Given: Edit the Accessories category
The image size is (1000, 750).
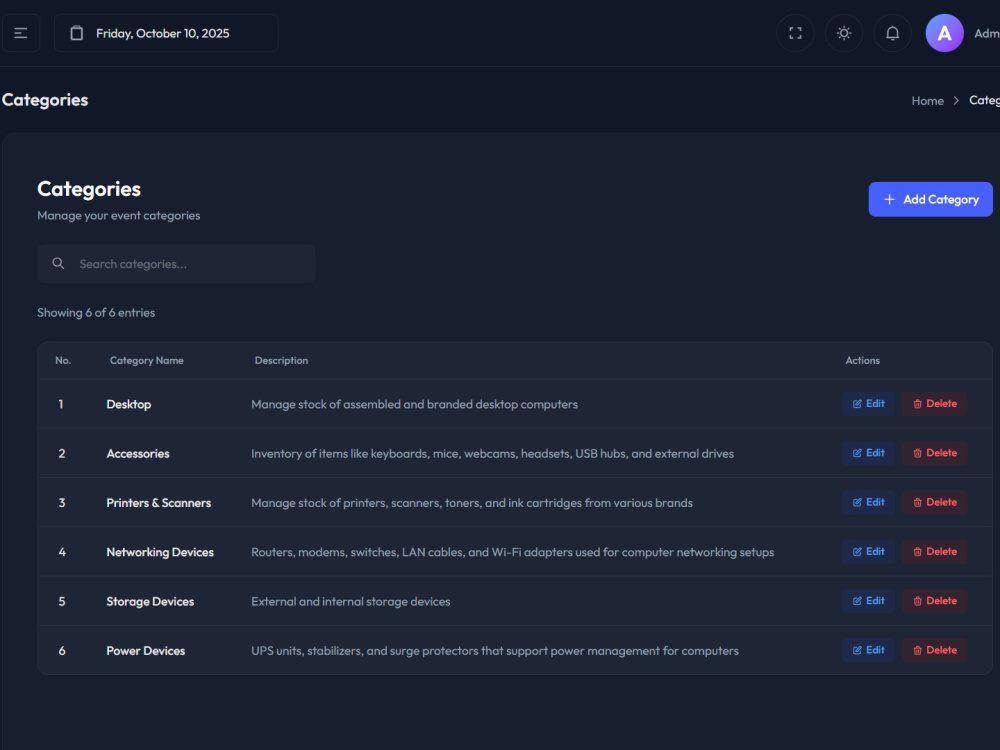Looking at the screenshot, I should 868,453.
